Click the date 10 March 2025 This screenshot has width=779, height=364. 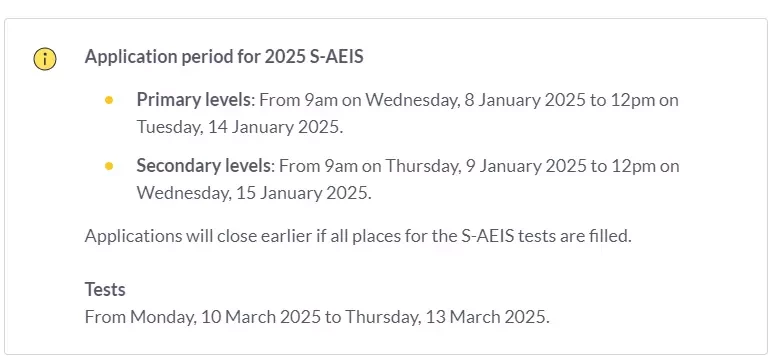pyautogui.click(x=260, y=317)
